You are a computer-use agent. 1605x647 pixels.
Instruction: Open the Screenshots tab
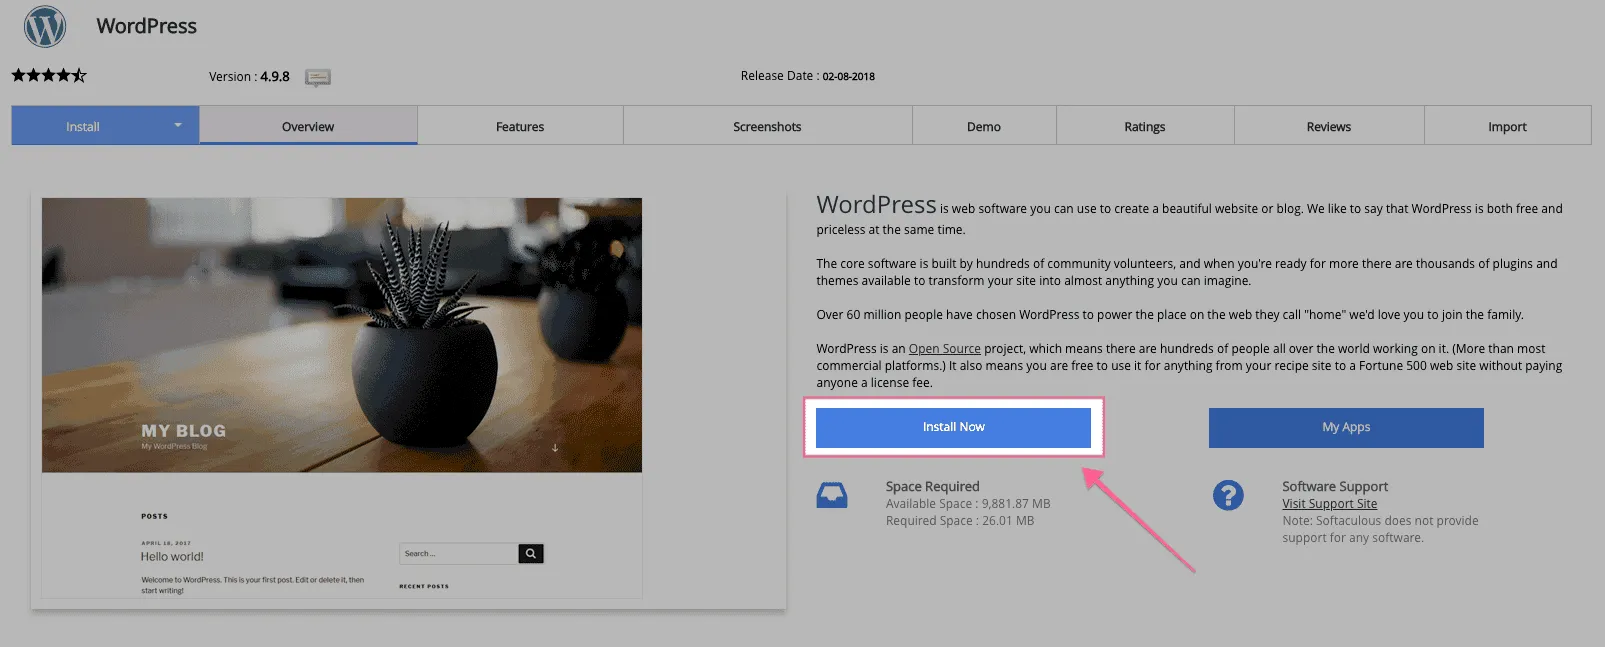click(x=767, y=126)
